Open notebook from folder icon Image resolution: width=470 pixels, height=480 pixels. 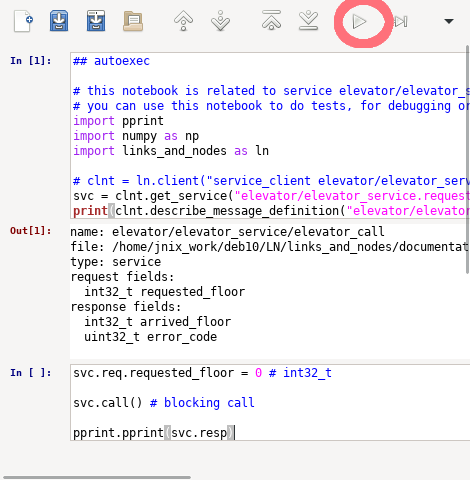[x=133, y=22]
